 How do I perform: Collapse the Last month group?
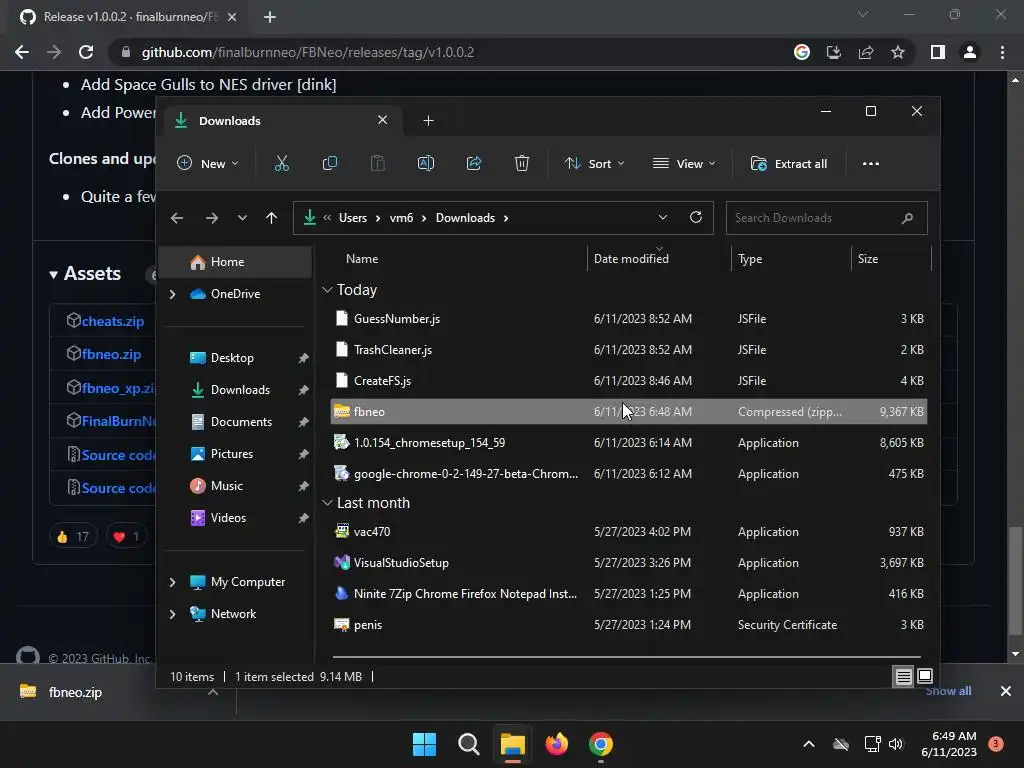327,503
